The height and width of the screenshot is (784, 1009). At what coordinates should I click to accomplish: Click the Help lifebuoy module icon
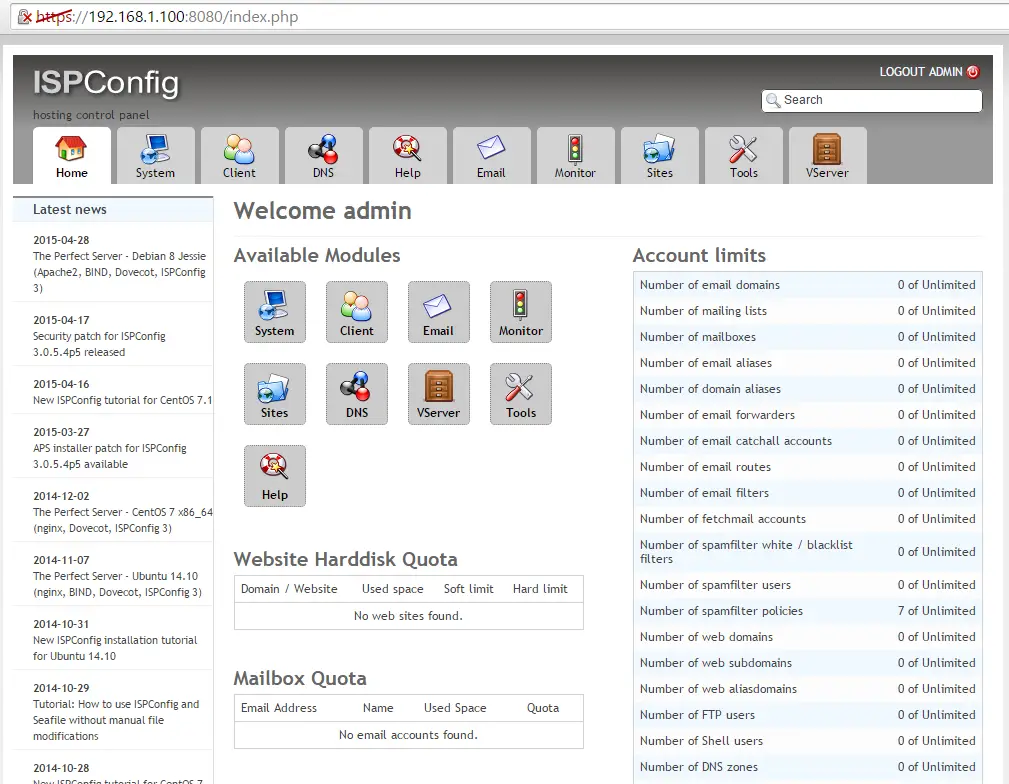(x=275, y=476)
